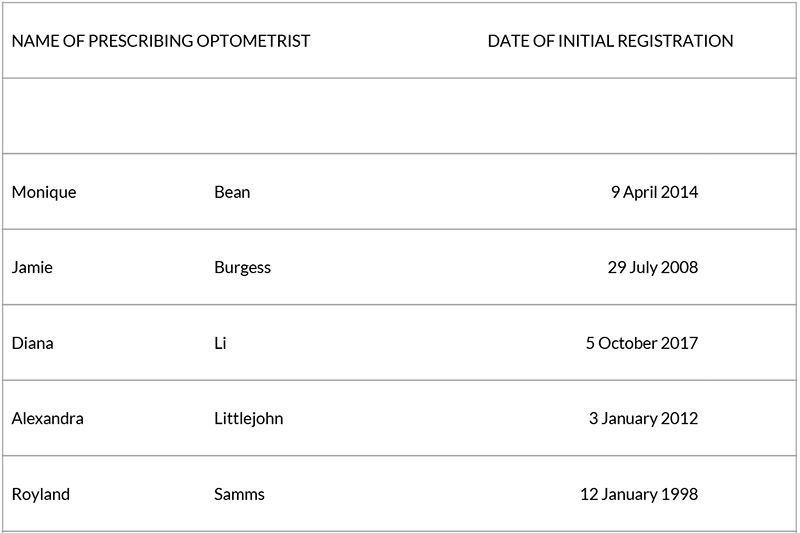Click the word OPTOMETRIST in the header
This screenshot has height=533, width=800.
click(254, 41)
